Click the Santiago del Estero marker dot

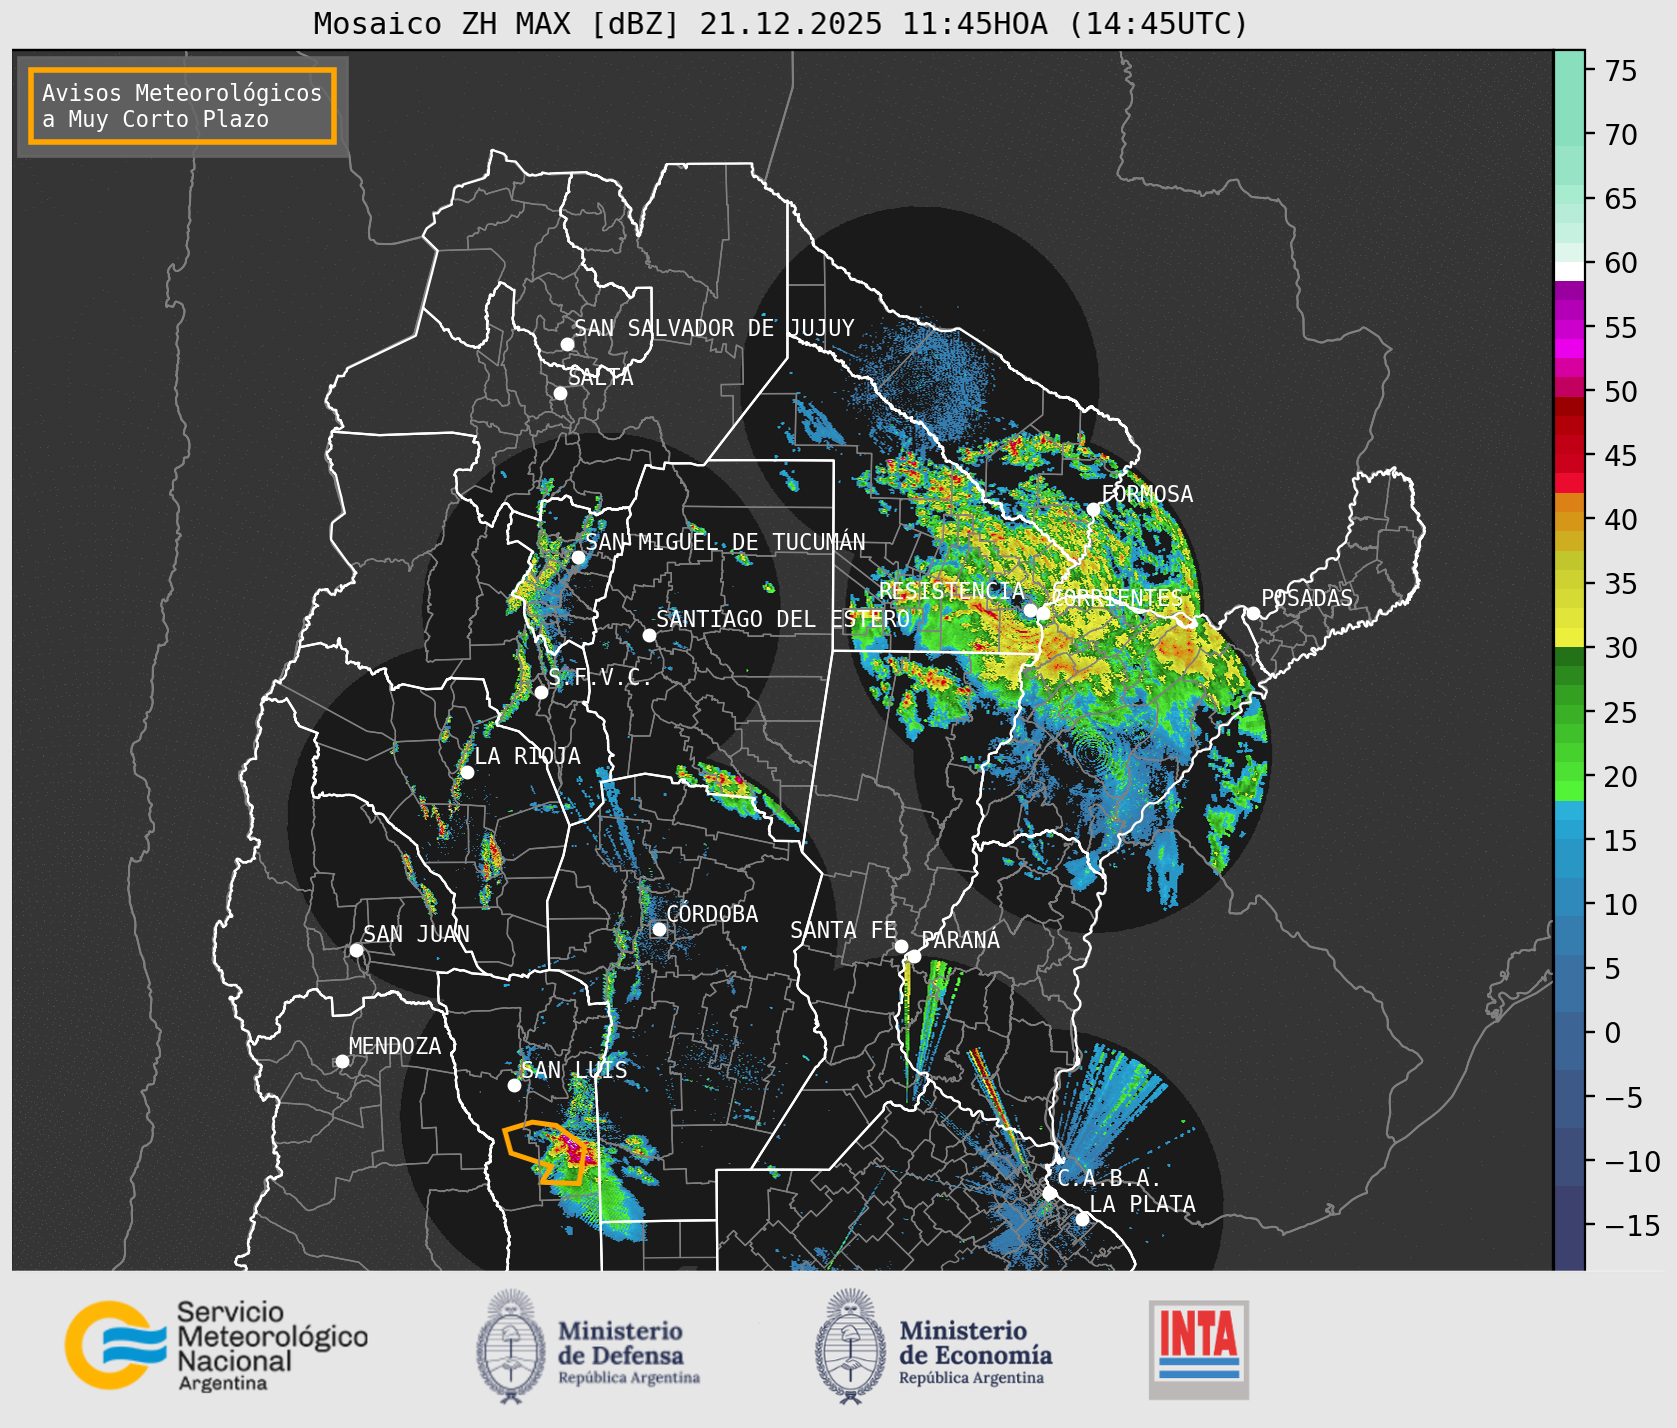[x=649, y=635]
